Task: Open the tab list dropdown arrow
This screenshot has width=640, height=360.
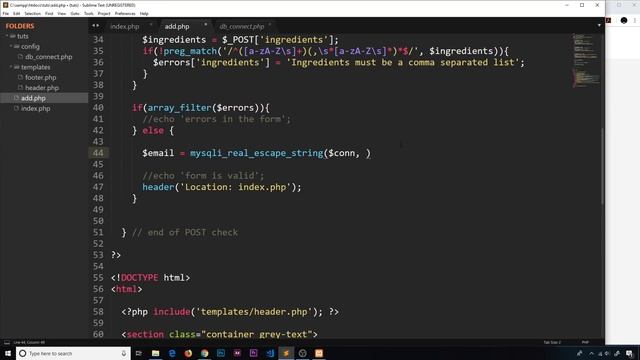Action: coord(599,25)
